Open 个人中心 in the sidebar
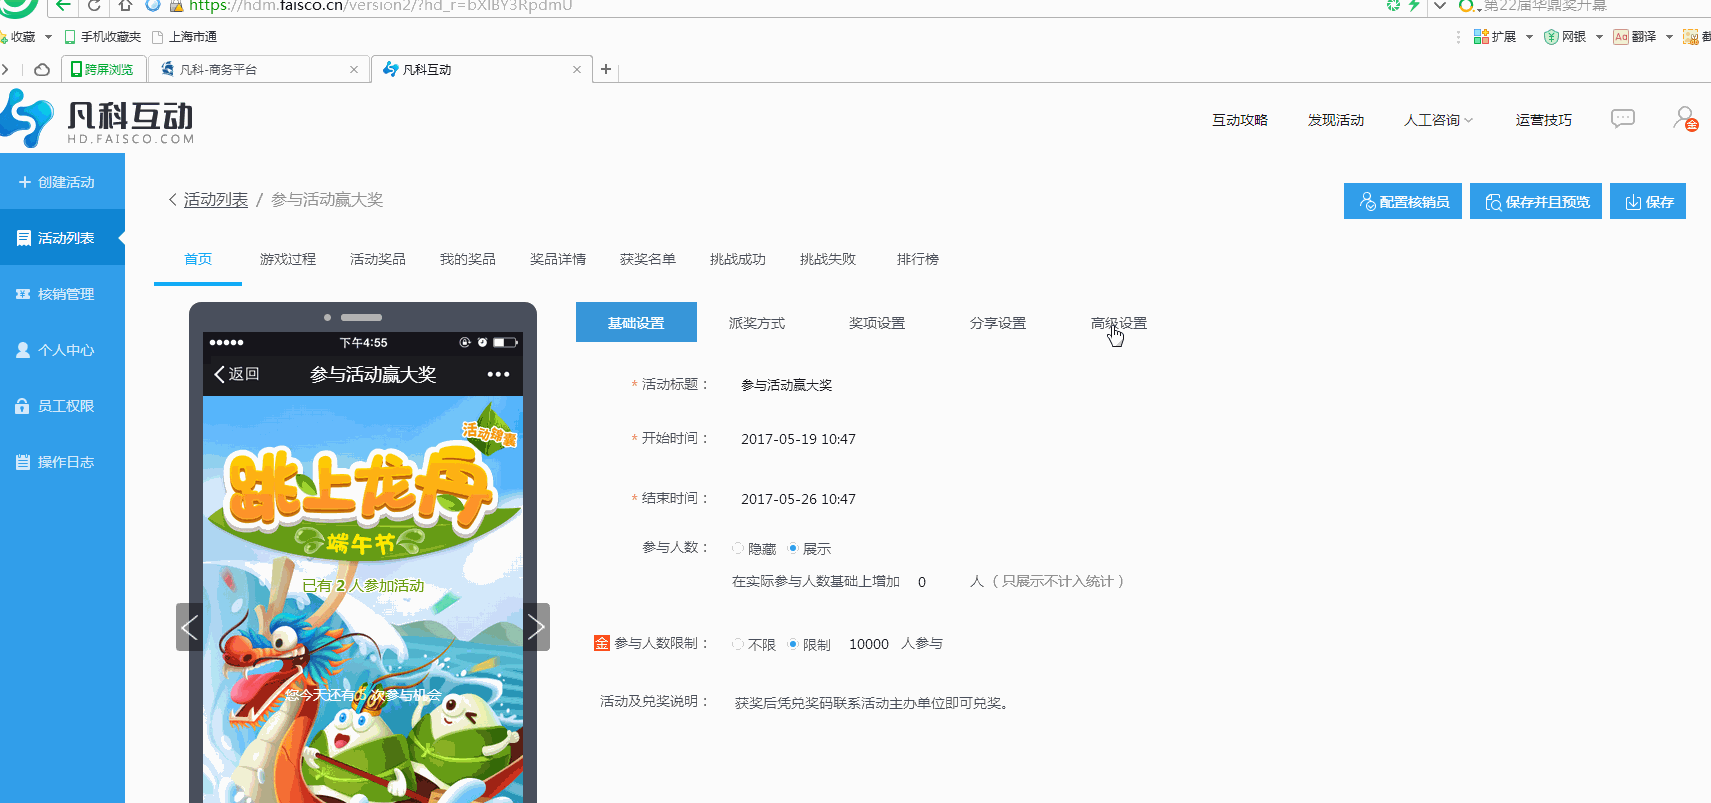Screen dimensions: 1711x803 pos(62,350)
